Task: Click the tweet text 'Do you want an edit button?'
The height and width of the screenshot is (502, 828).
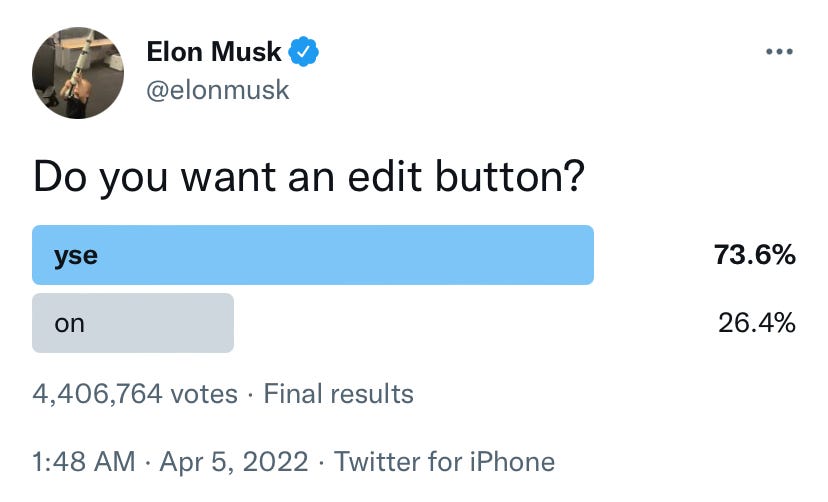Action: coord(309,177)
